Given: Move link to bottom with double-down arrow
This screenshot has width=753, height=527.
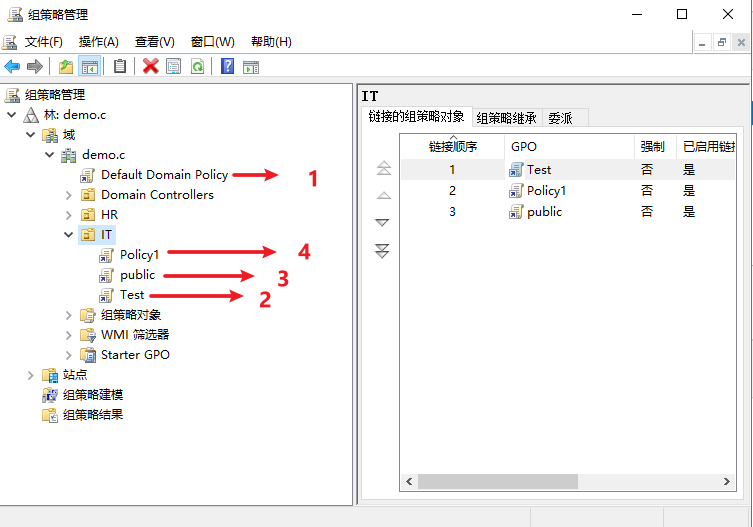Looking at the screenshot, I should pyautogui.click(x=383, y=251).
